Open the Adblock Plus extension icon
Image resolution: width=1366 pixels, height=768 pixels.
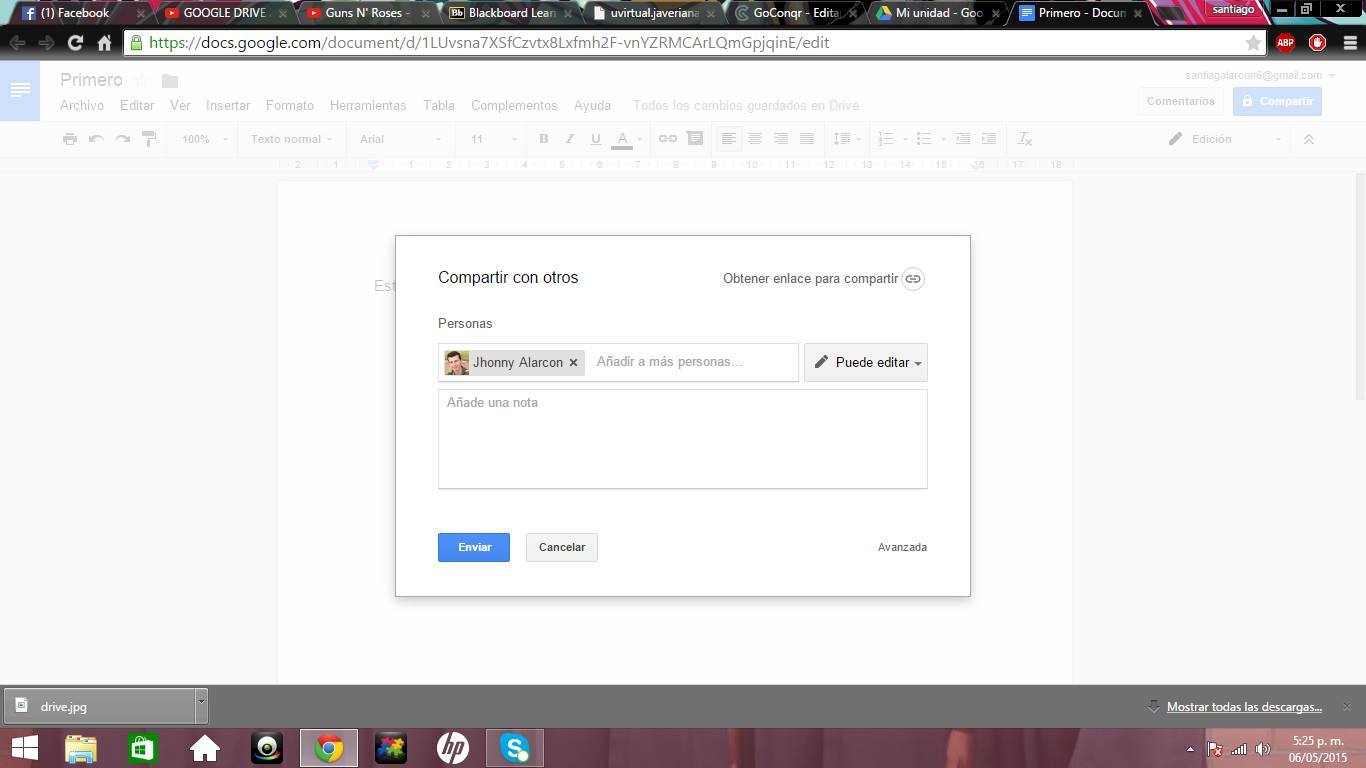(1285, 43)
